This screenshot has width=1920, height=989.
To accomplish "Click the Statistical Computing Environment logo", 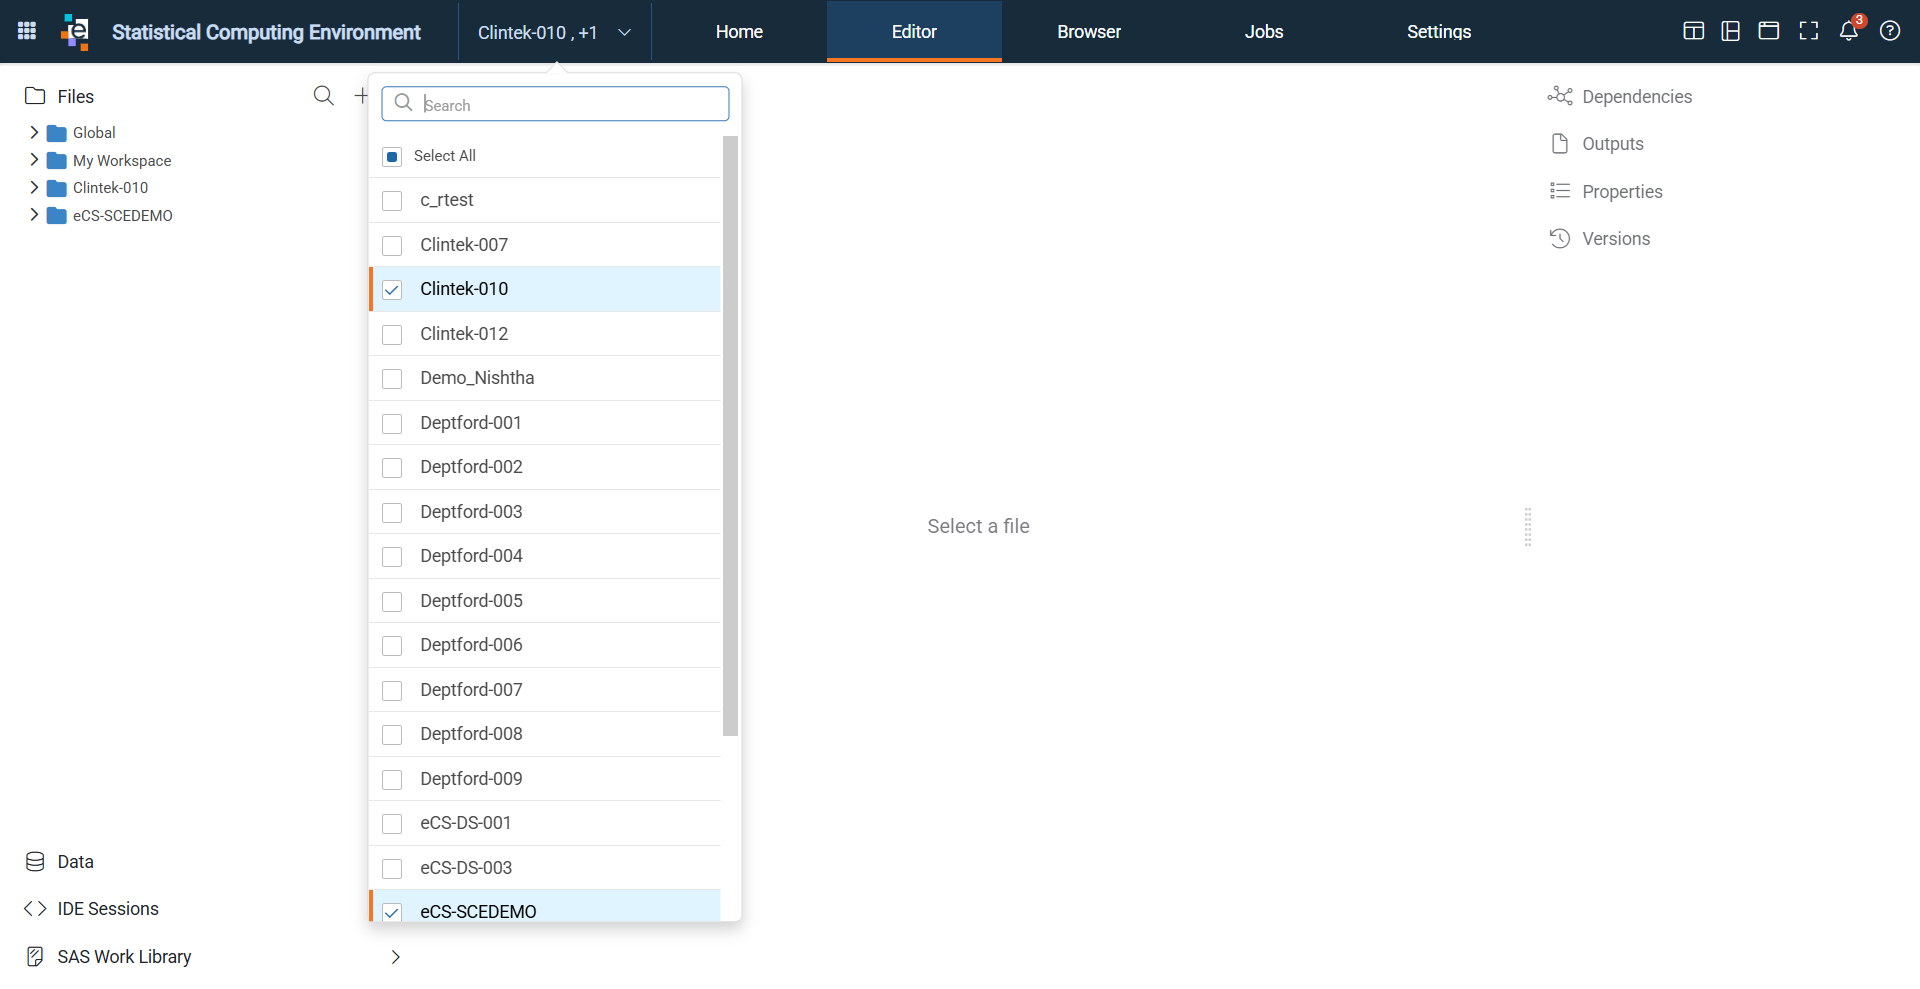I will 75,31.
